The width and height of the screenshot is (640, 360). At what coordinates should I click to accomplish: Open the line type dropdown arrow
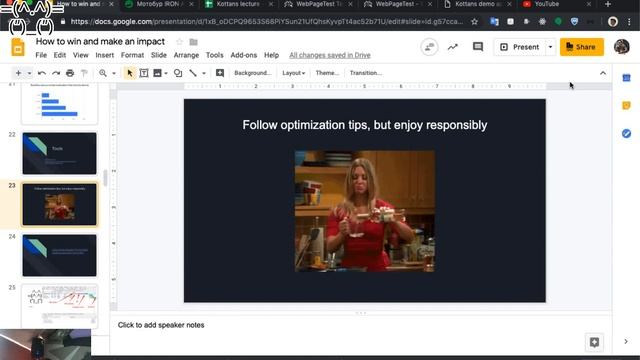204,73
